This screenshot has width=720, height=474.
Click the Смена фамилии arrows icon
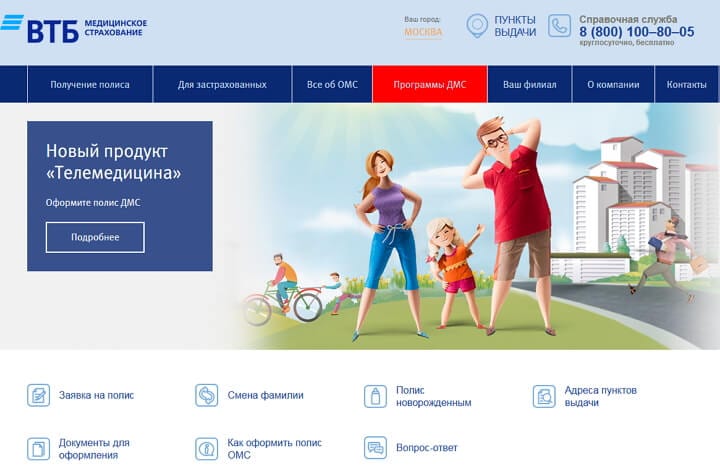(x=207, y=395)
